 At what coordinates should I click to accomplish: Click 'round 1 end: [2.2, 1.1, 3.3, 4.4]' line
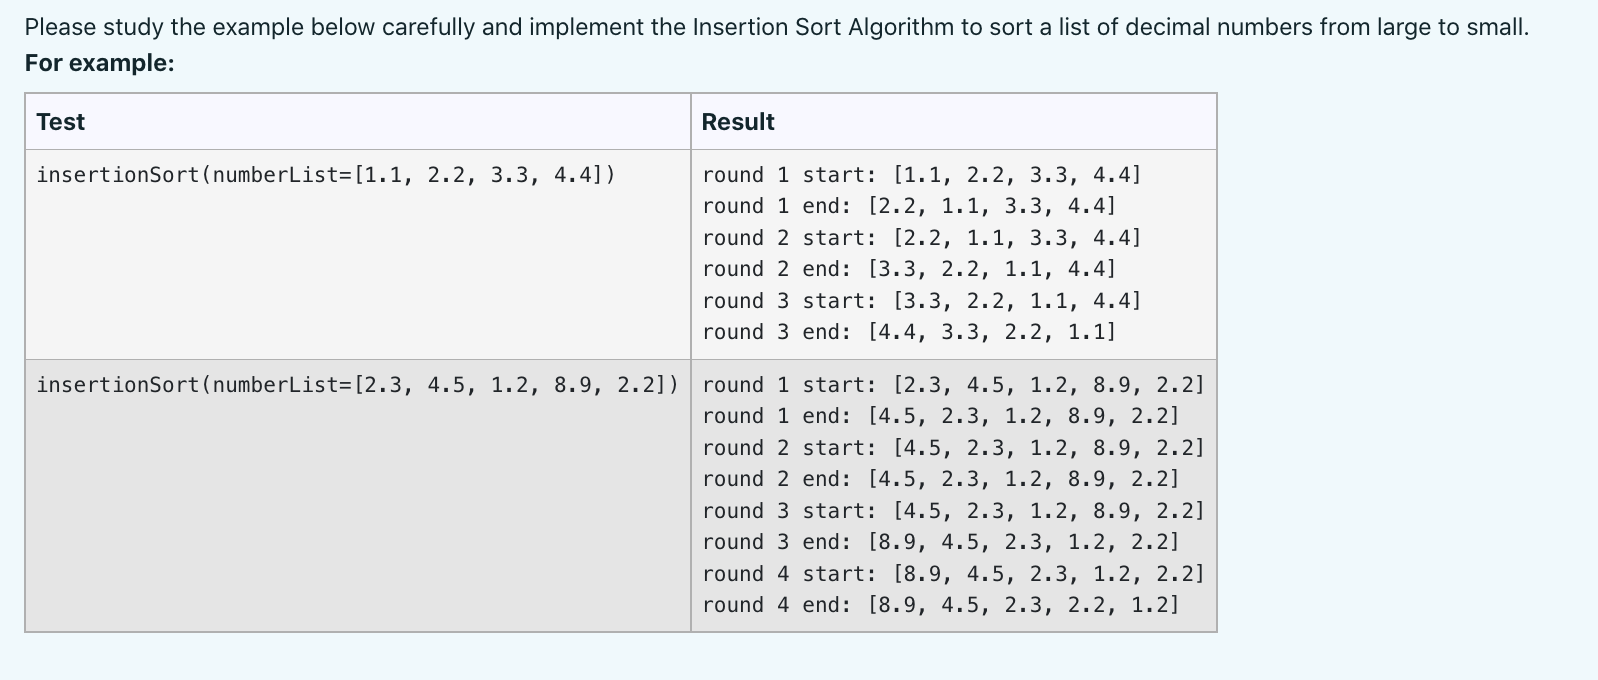[x=908, y=206]
